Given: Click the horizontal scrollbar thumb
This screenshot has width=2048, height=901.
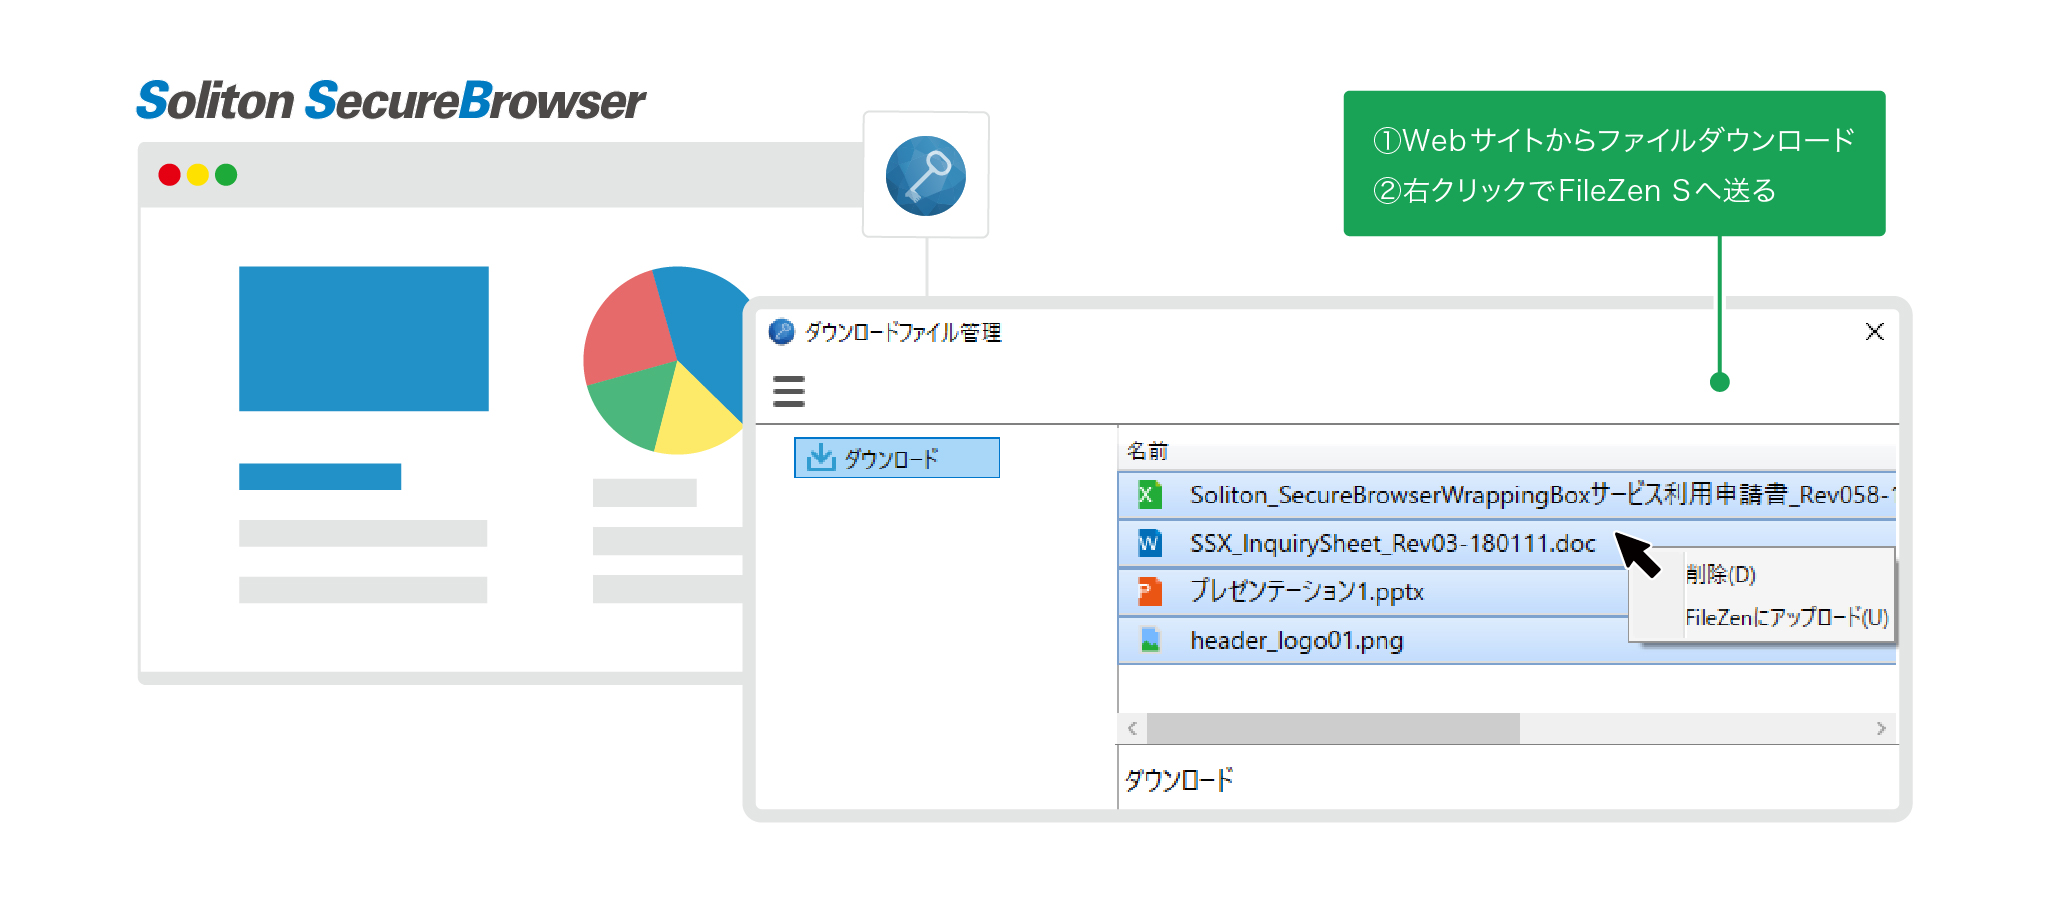Looking at the screenshot, I should coord(1333,728).
